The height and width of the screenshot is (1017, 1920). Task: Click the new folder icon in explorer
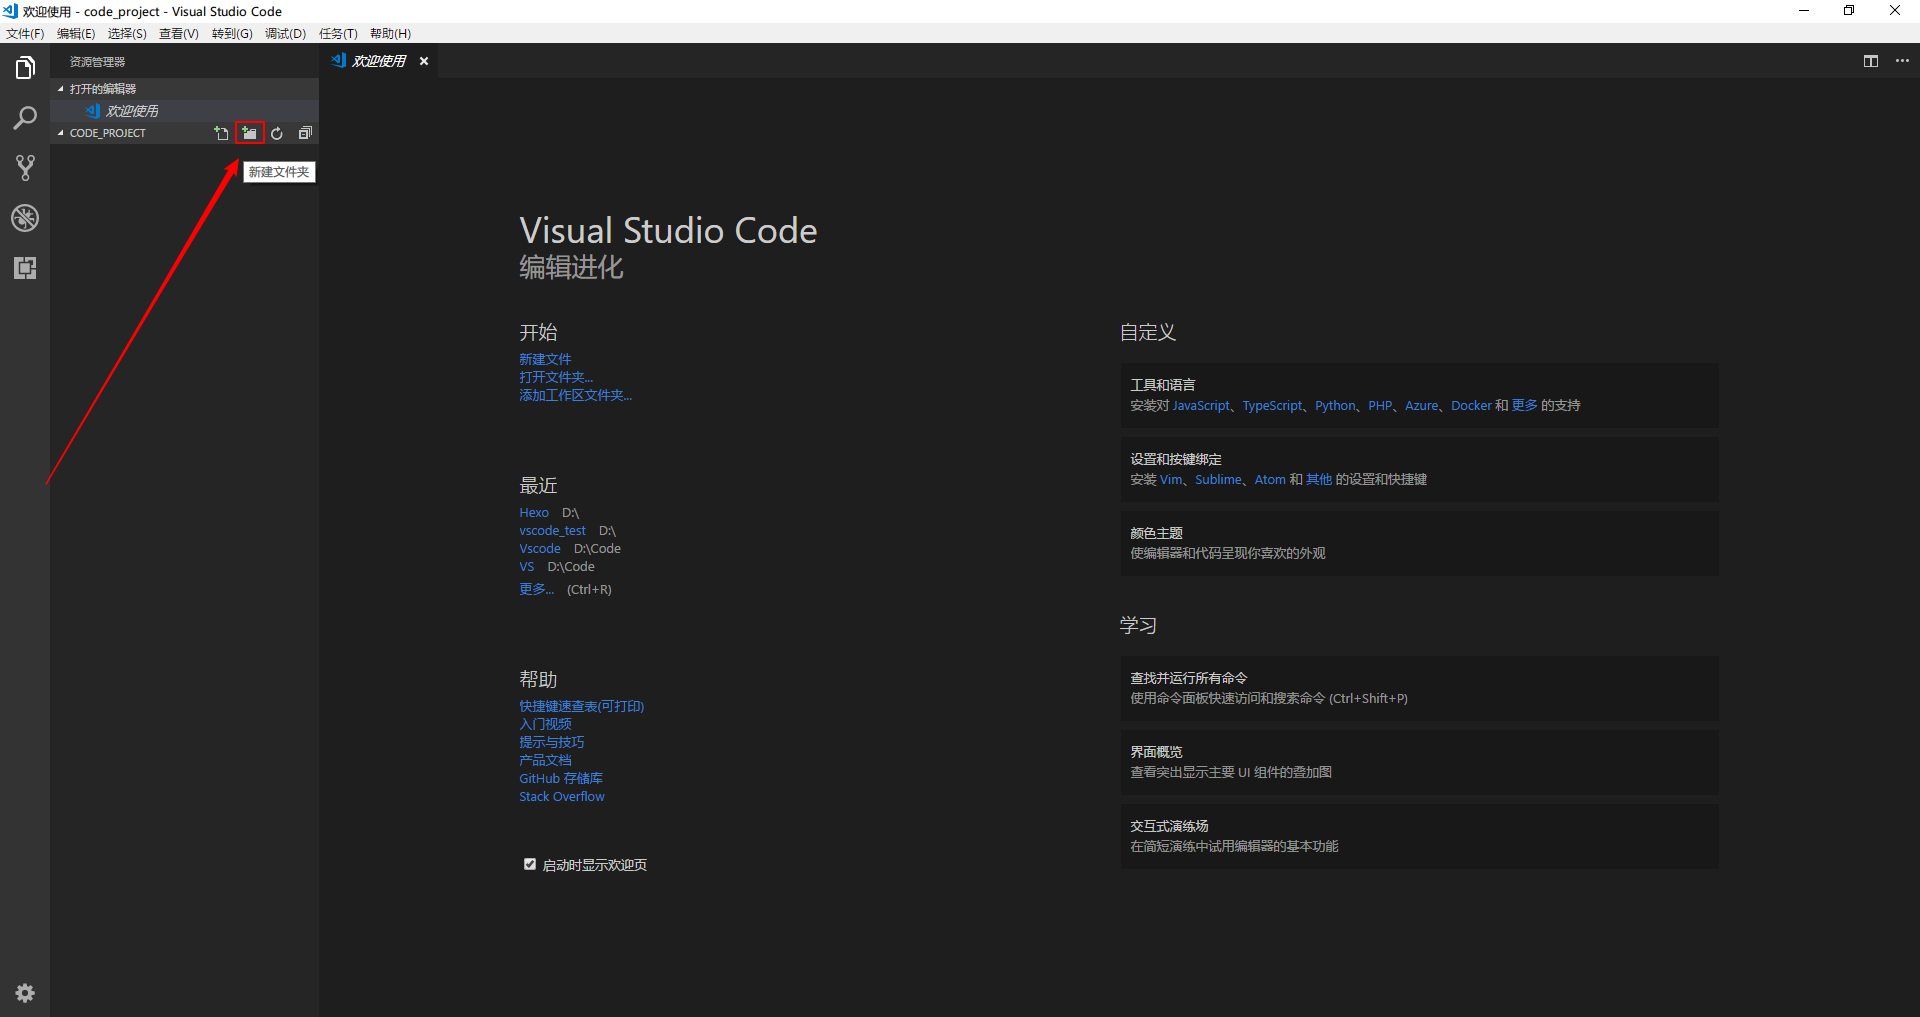pyautogui.click(x=249, y=133)
